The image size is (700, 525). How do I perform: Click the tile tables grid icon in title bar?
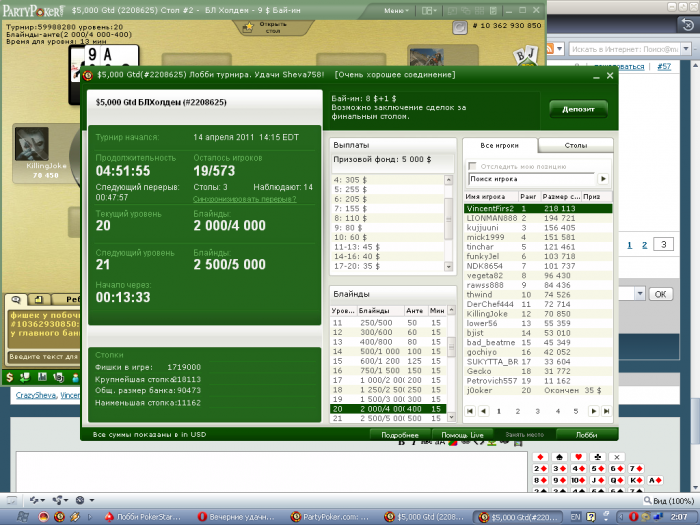[x=479, y=10]
